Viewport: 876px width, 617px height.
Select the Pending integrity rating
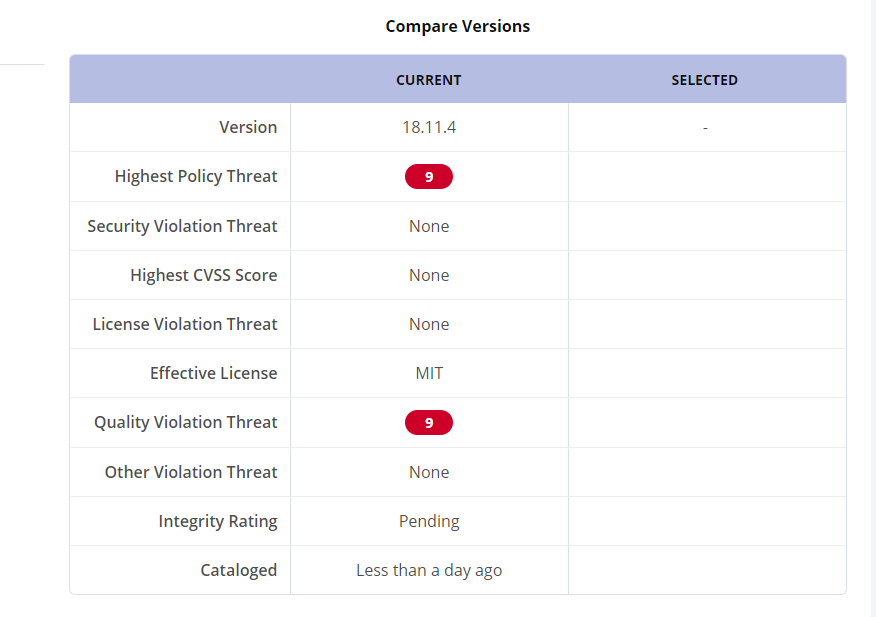coord(428,520)
